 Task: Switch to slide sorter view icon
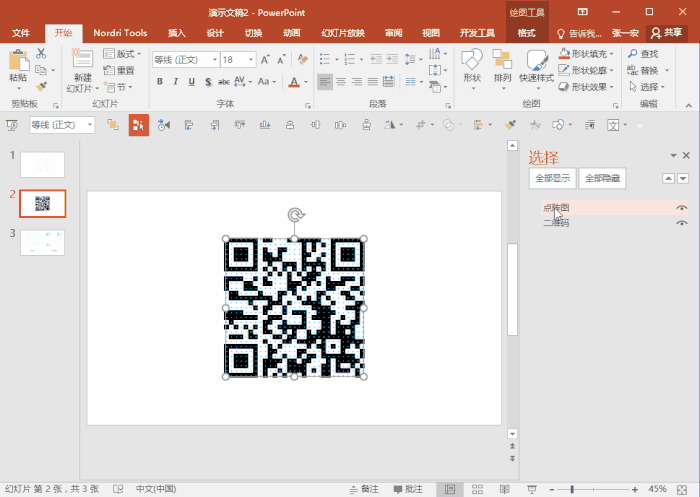click(477, 489)
